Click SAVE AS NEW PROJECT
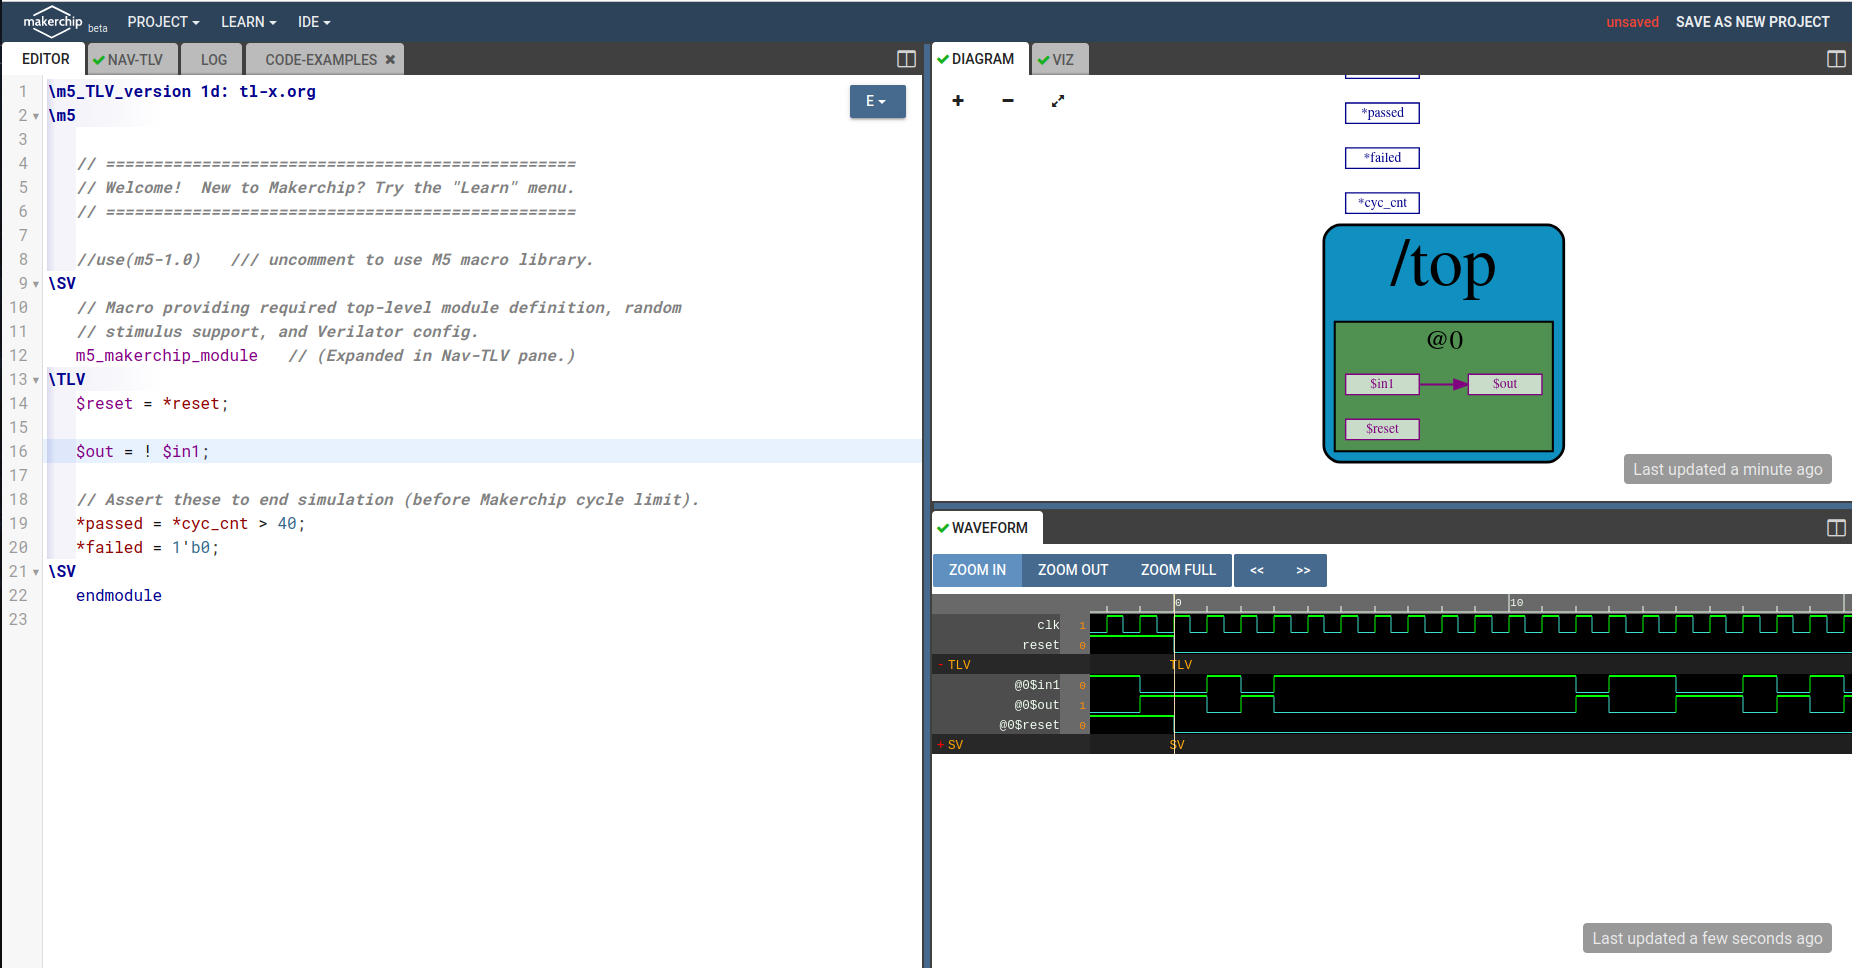This screenshot has width=1852, height=968. coord(1752,21)
